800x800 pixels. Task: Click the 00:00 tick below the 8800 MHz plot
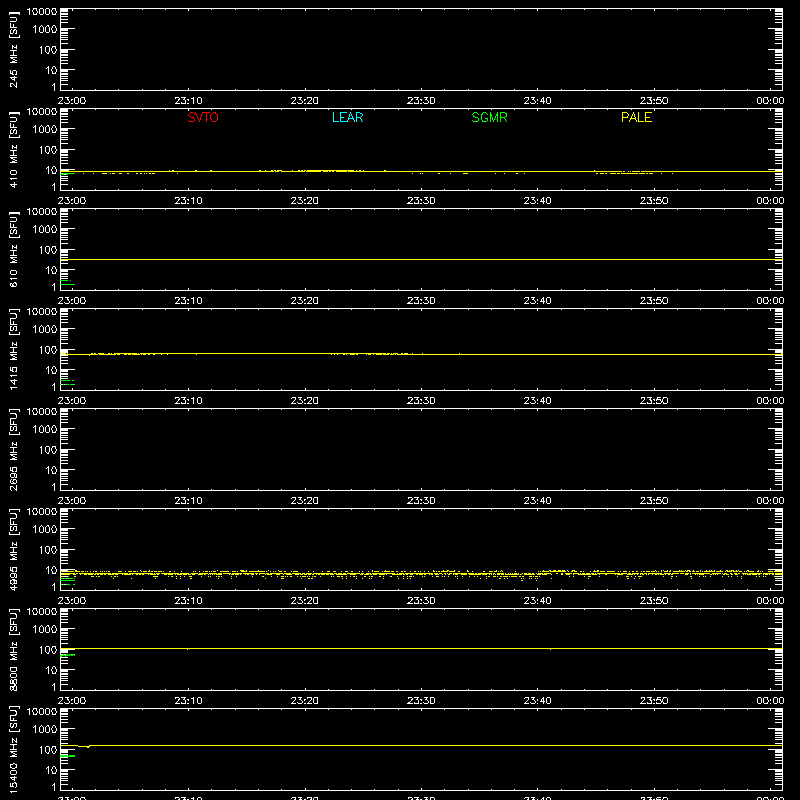coord(770,701)
